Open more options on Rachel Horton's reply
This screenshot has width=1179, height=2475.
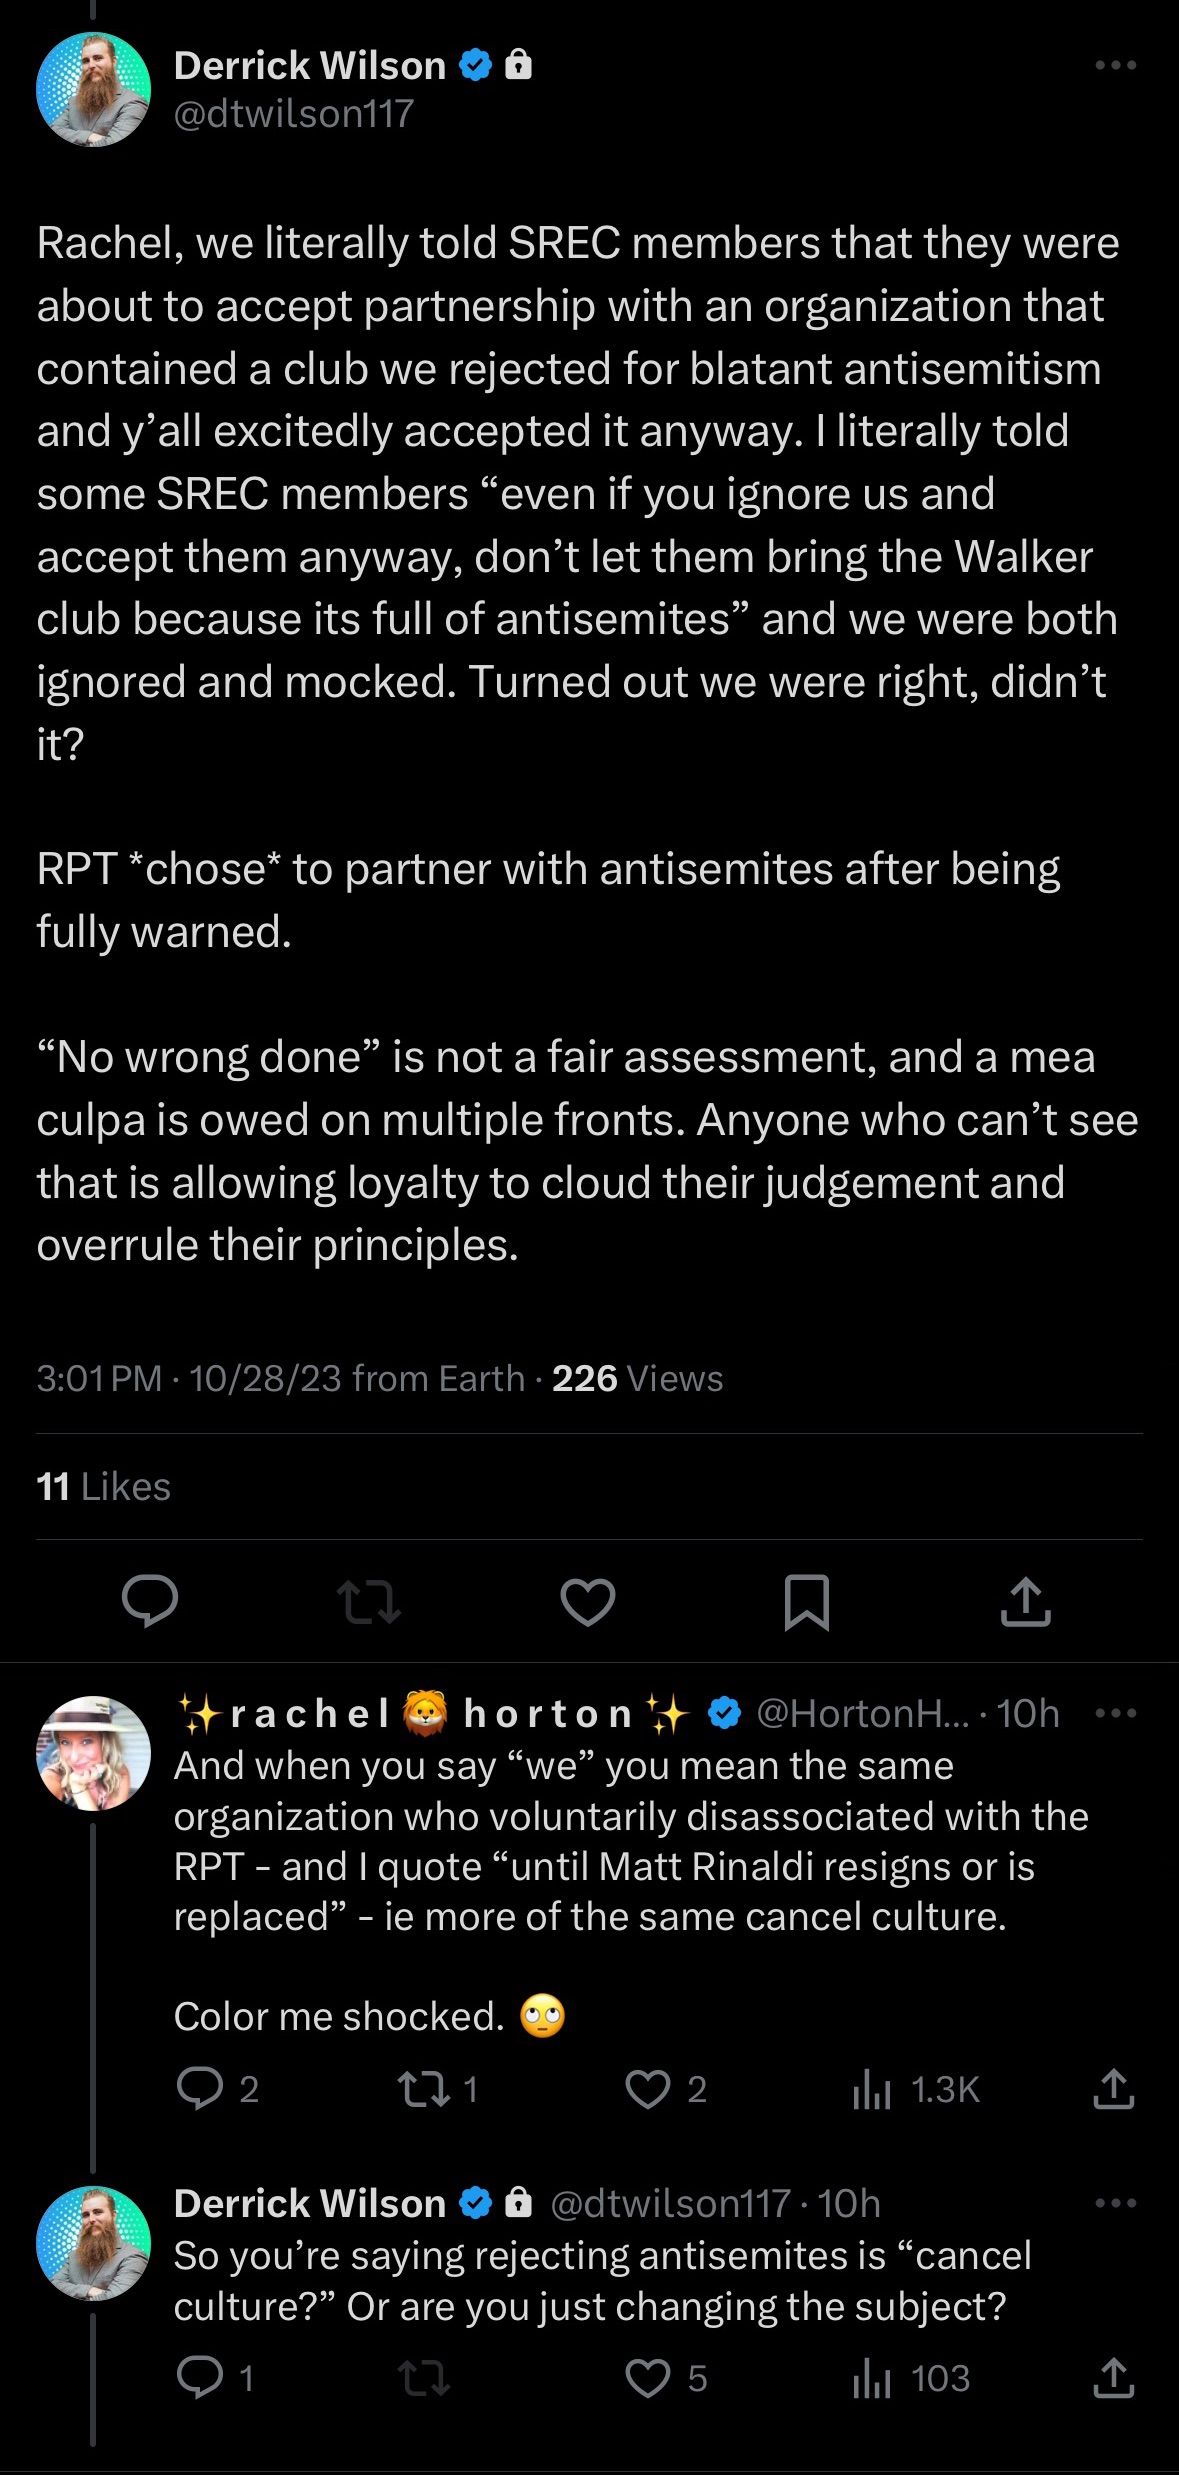point(1115,1713)
